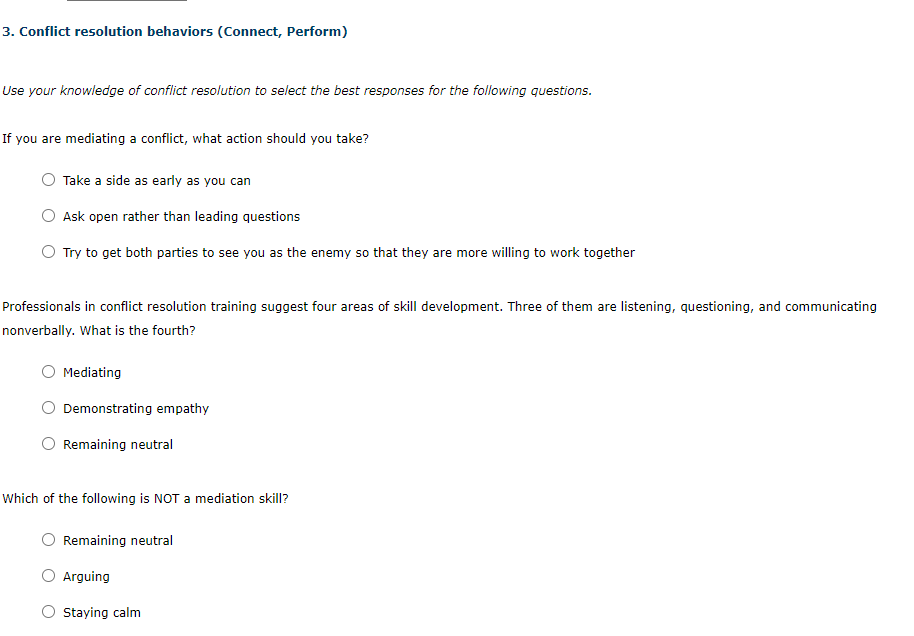This screenshot has width=914, height=636.
Task: Pick 'Remaining neutral' for the NOT-a-mediation-skill question
Action: click(x=48, y=539)
